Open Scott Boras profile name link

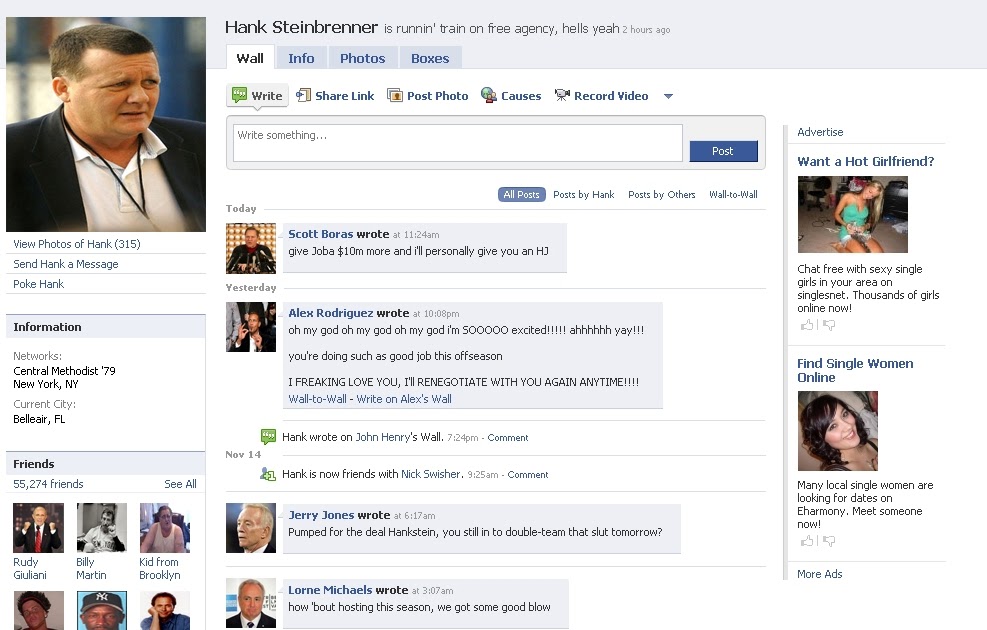click(320, 234)
